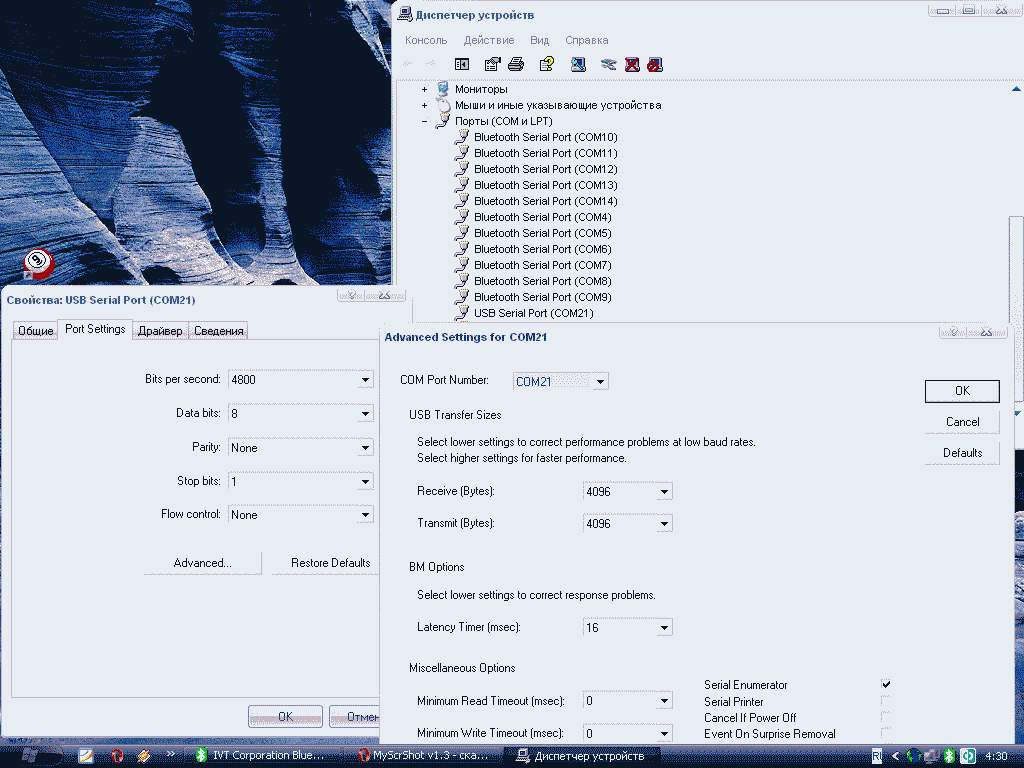Open the Bits per second dropdown
Screen dimensions: 1024x768
pos(366,380)
